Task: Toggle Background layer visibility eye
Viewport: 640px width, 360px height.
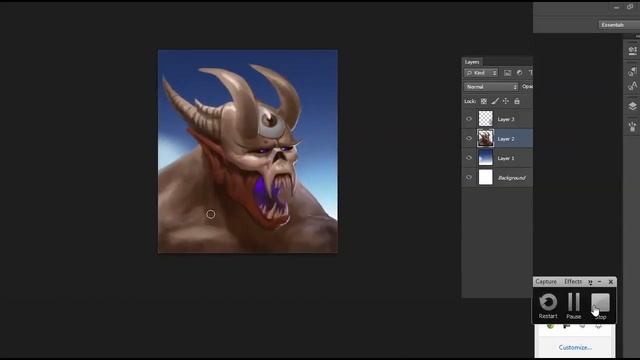Action: 469,178
